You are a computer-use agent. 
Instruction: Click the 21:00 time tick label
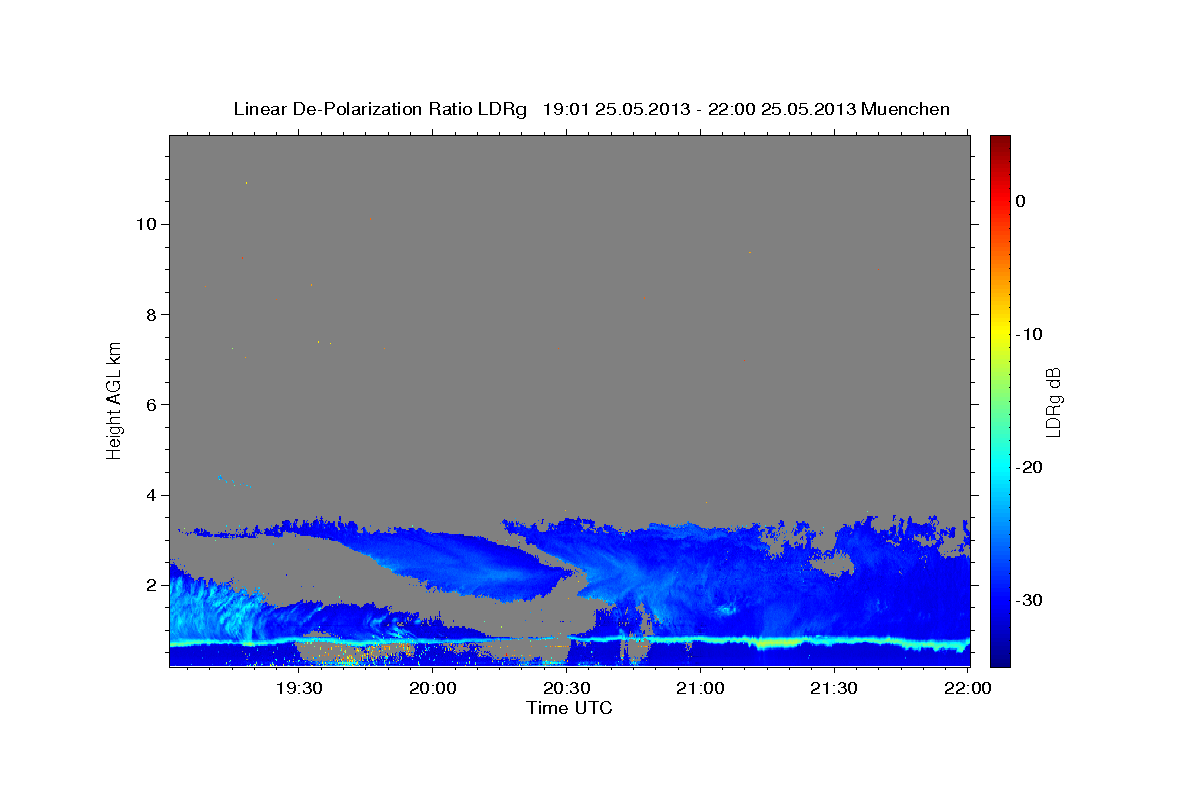[x=700, y=689]
